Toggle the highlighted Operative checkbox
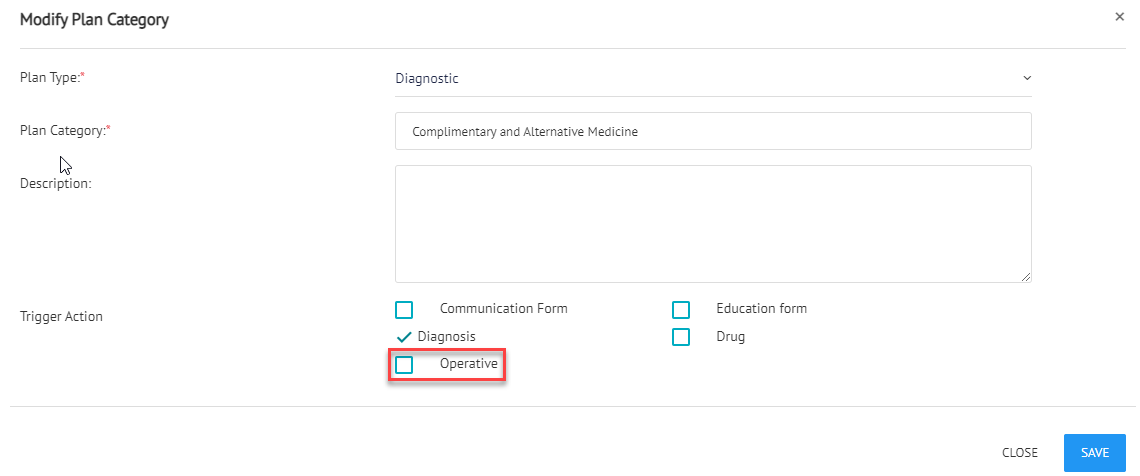This screenshot has width=1140, height=476. (404, 365)
